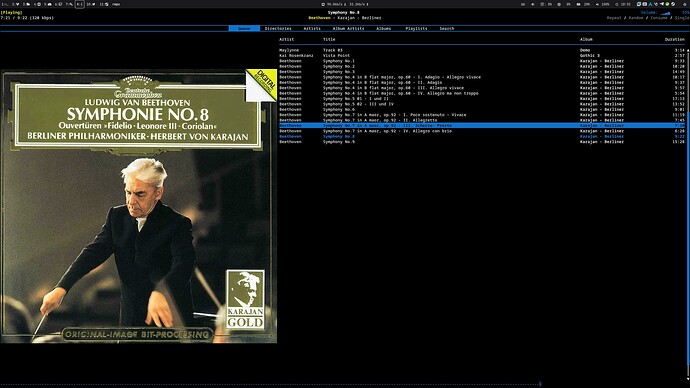
Task: Select Symphony No.4 'IV. Allegro ma non troppo'
Action: pyautogui.click(x=482, y=93)
